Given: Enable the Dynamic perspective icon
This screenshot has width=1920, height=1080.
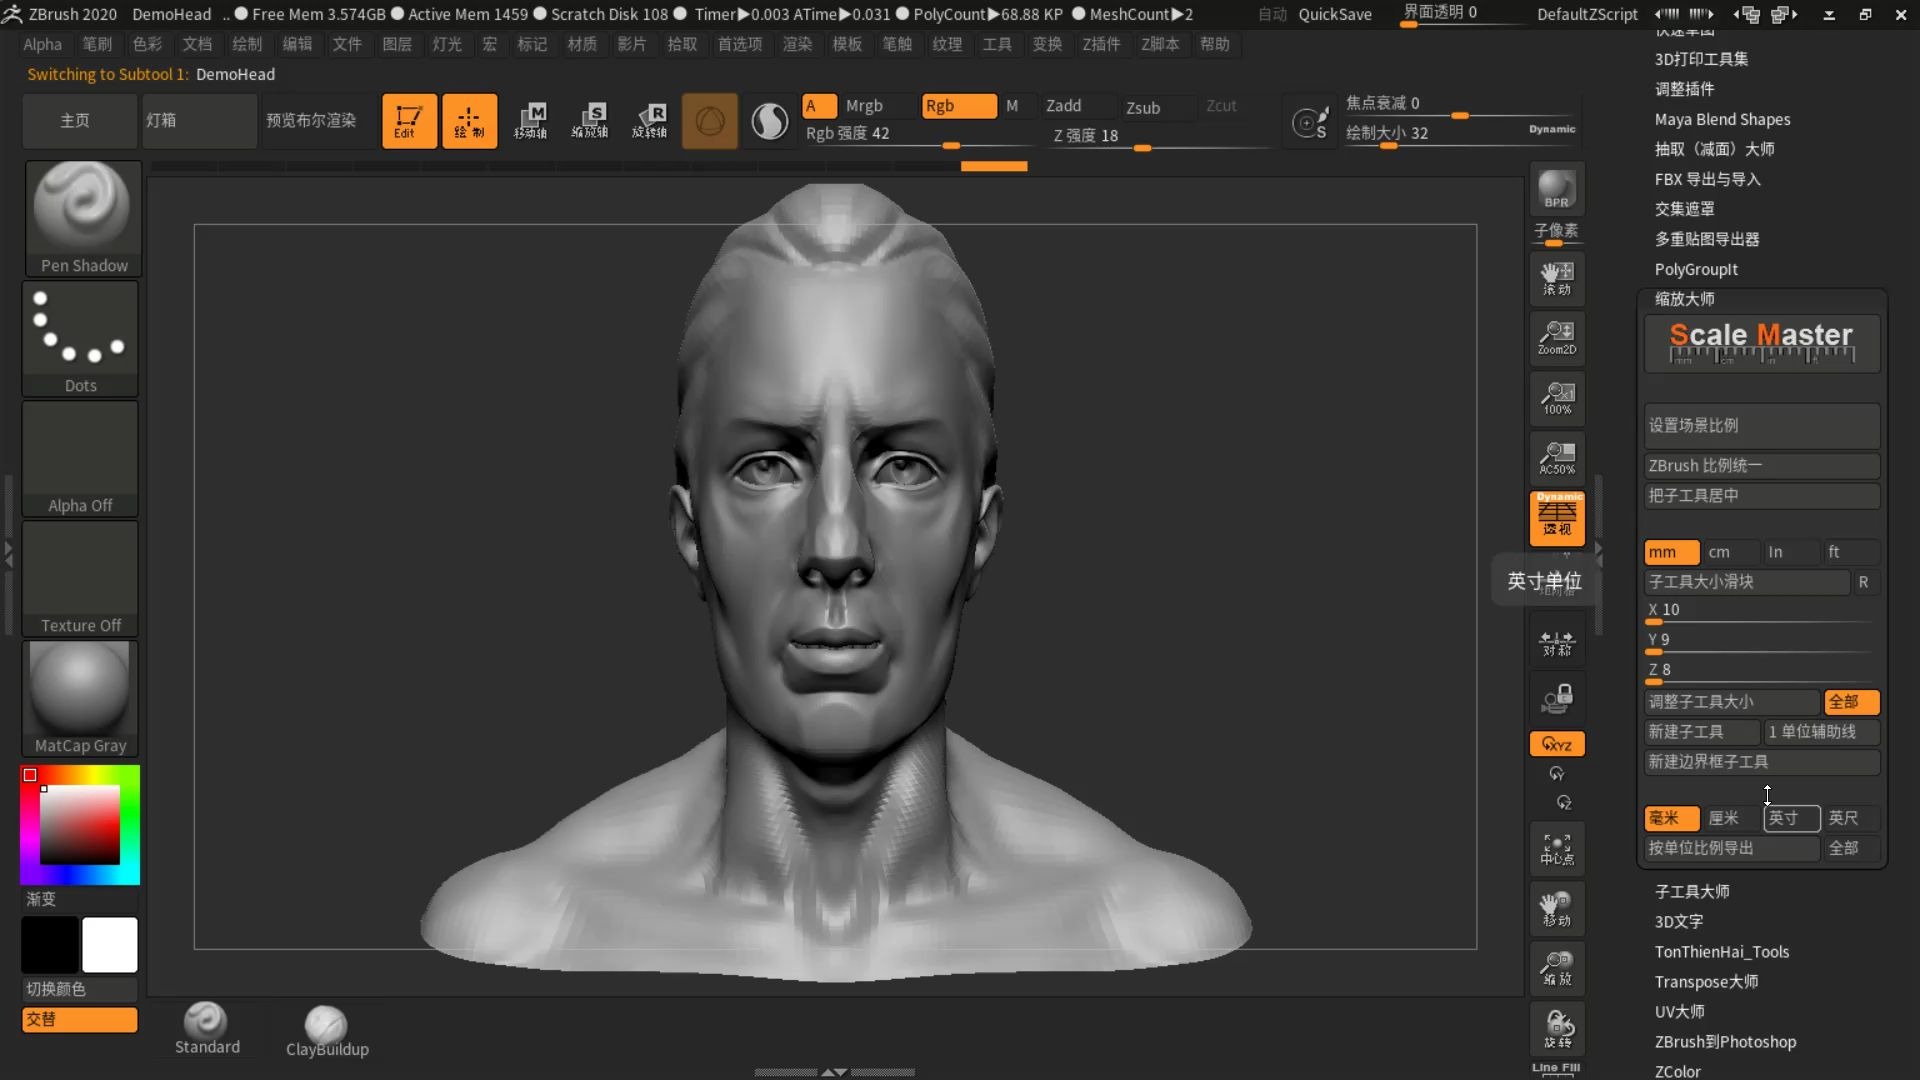Looking at the screenshot, I should tap(1556, 518).
